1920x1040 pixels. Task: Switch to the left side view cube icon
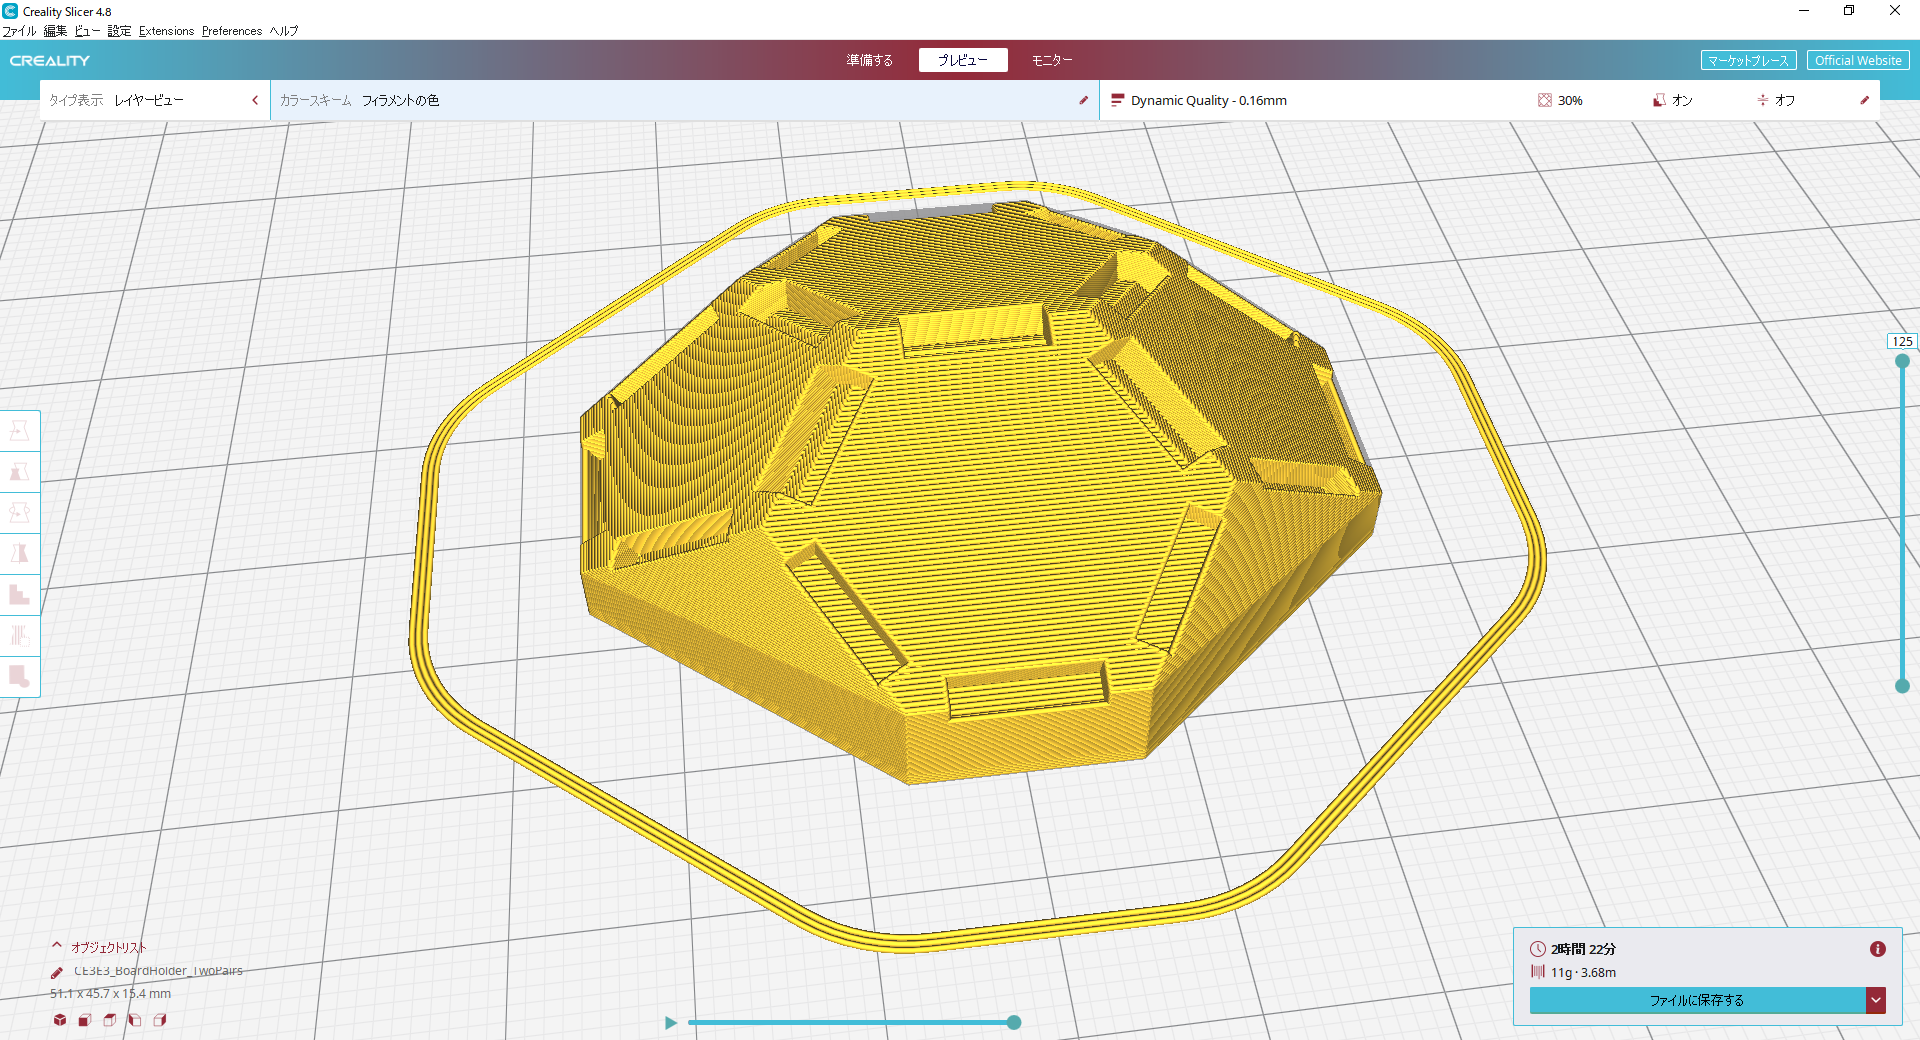click(x=135, y=1020)
